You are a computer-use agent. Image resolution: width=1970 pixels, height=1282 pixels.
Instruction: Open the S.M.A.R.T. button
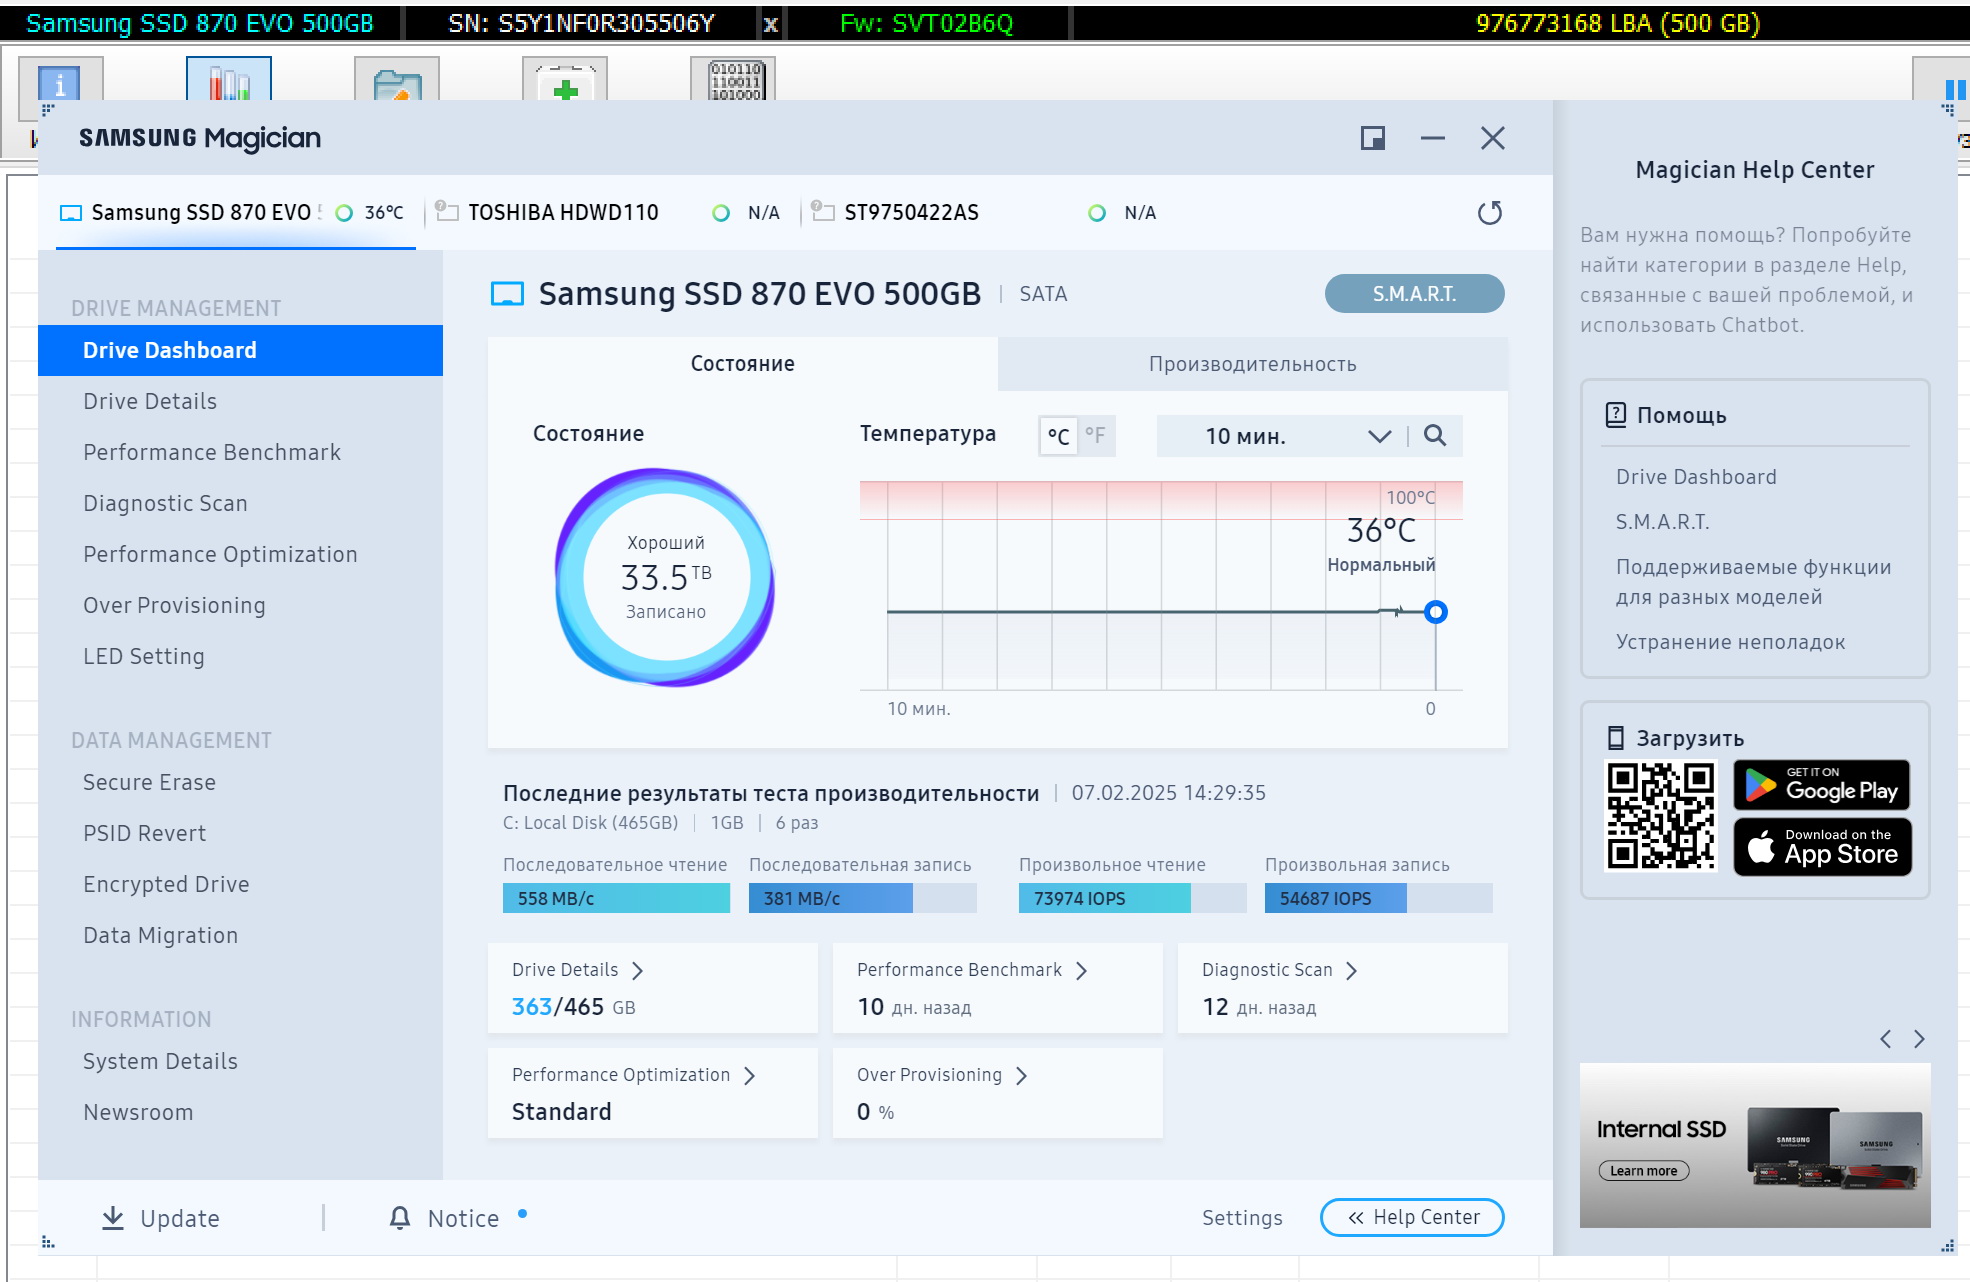[1413, 294]
